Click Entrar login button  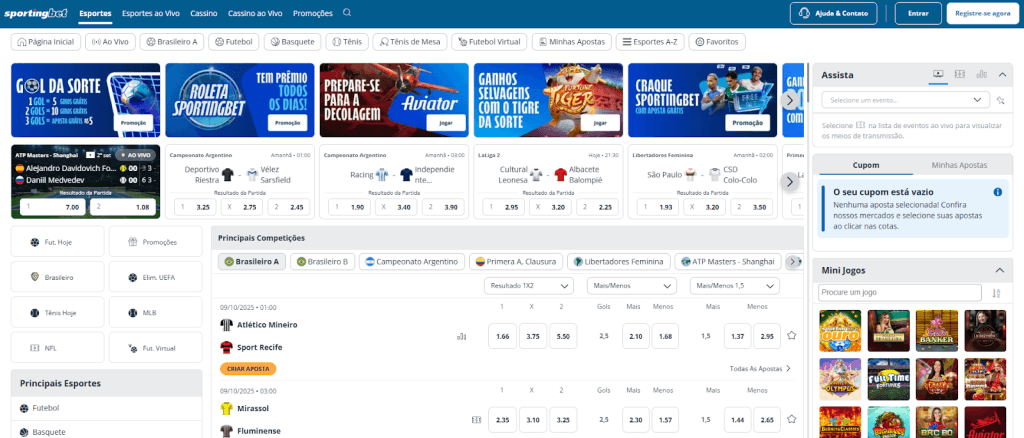pyautogui.click(x=918, y=13)
